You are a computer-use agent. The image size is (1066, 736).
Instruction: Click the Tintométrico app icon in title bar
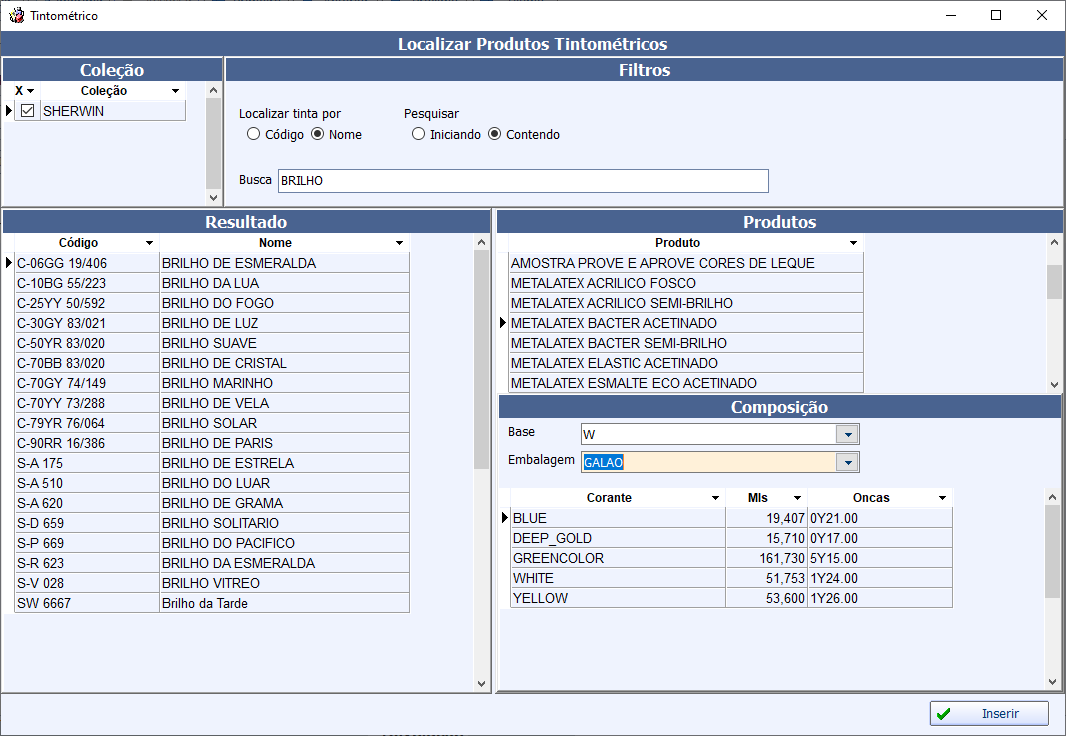16,16
